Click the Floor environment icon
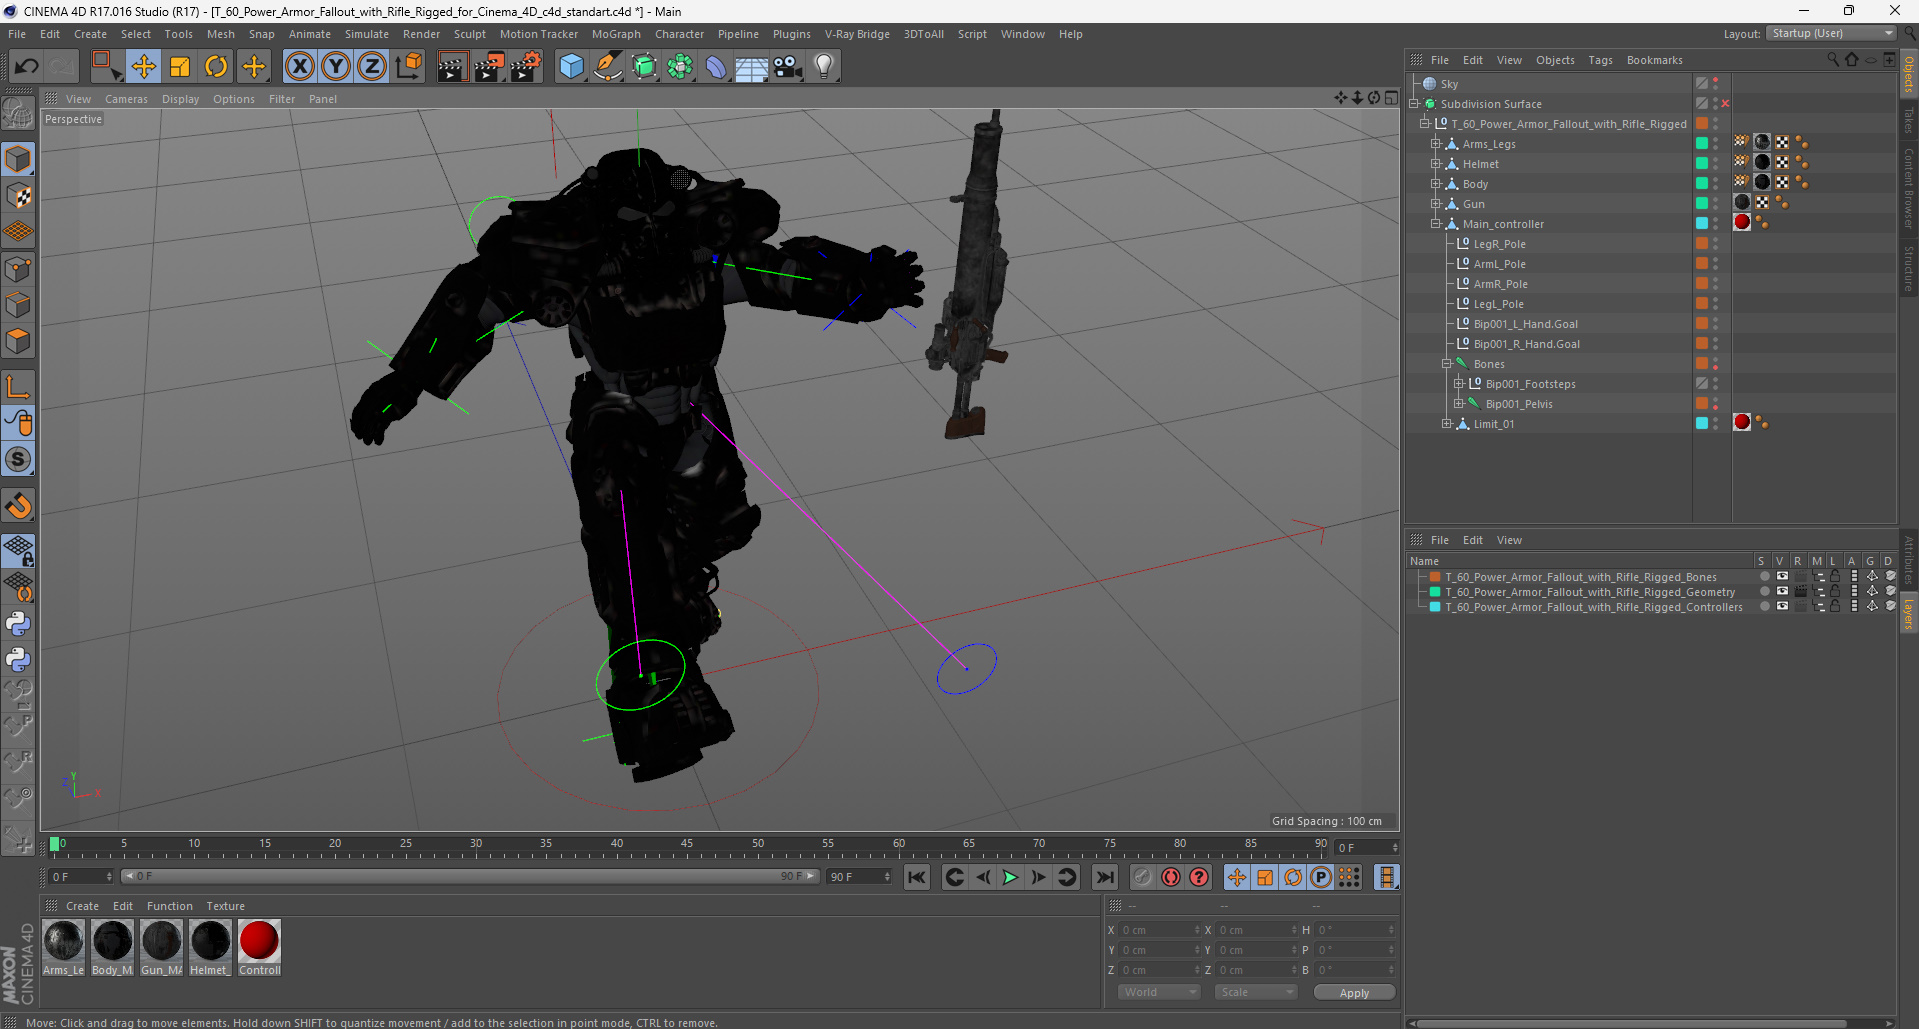 [x=751, y=67]
